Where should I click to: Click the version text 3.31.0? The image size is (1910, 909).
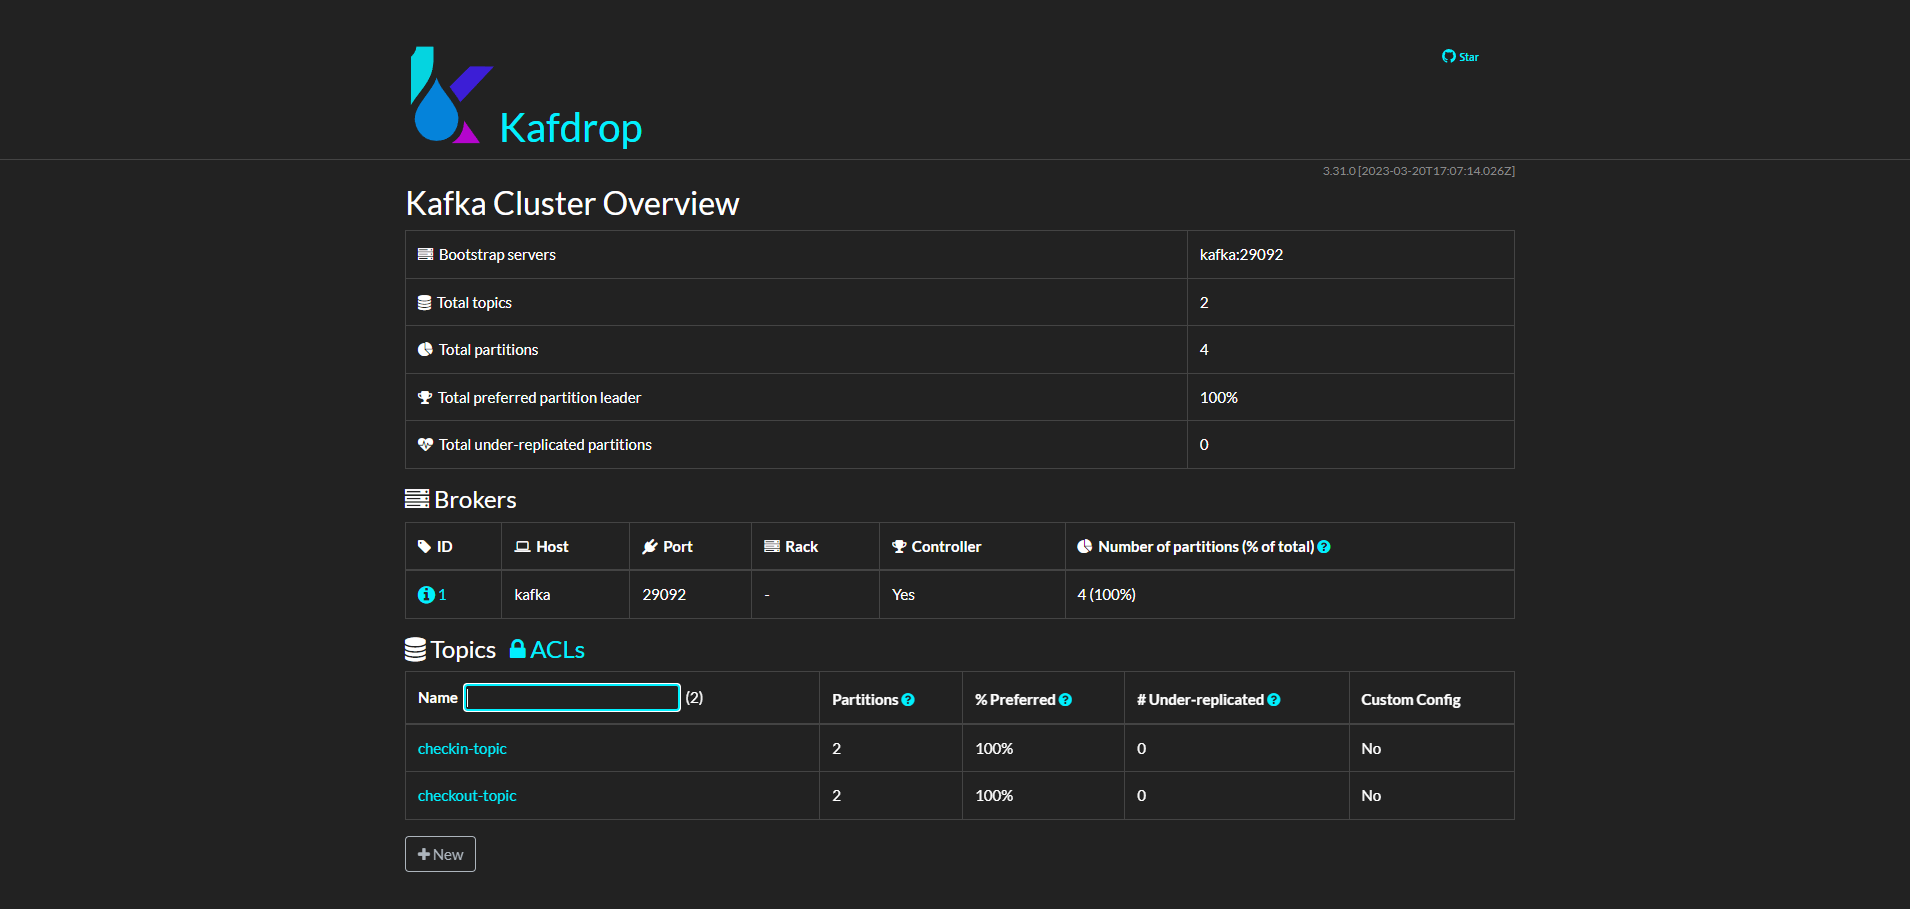pos(1339,171)
